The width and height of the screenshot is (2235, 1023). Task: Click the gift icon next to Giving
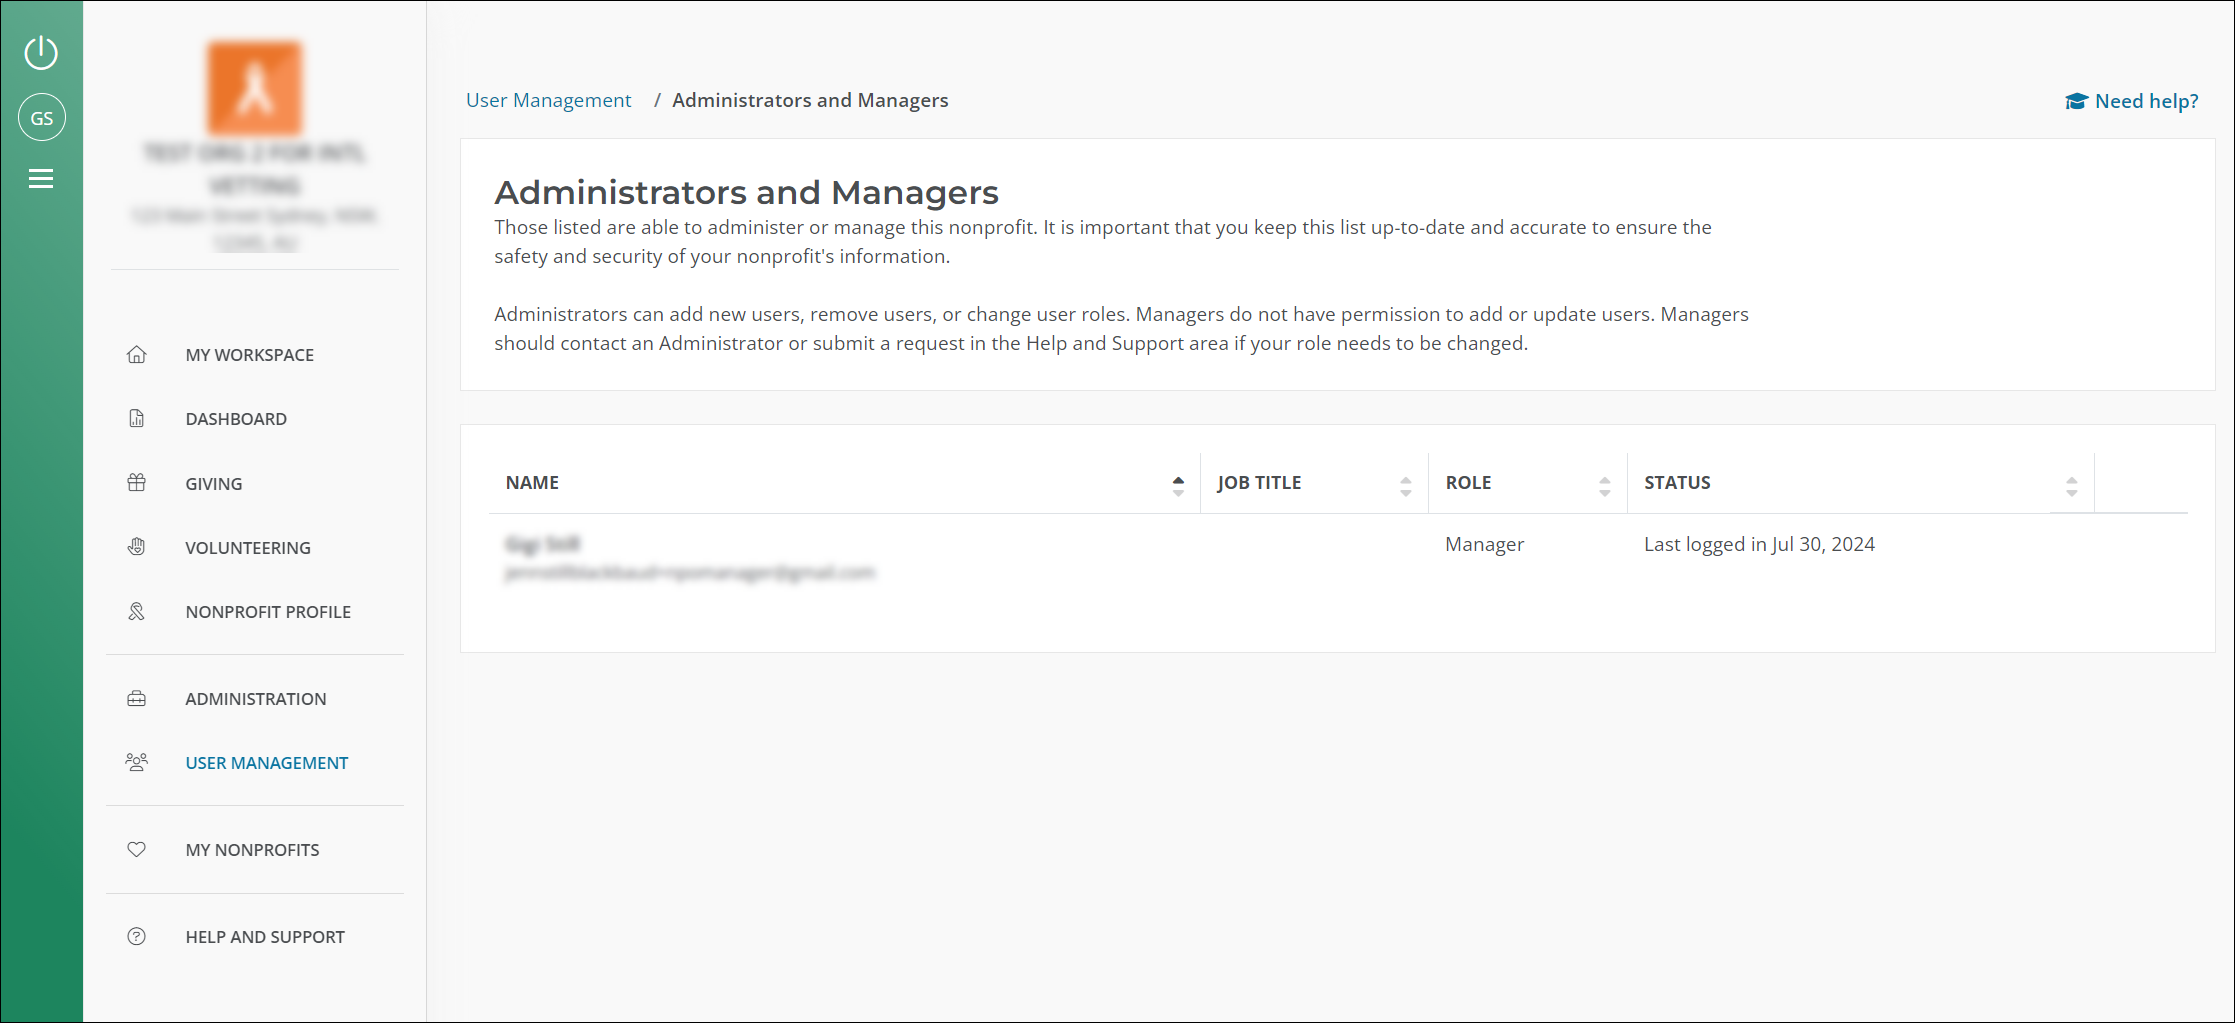(x=137, y=483)
